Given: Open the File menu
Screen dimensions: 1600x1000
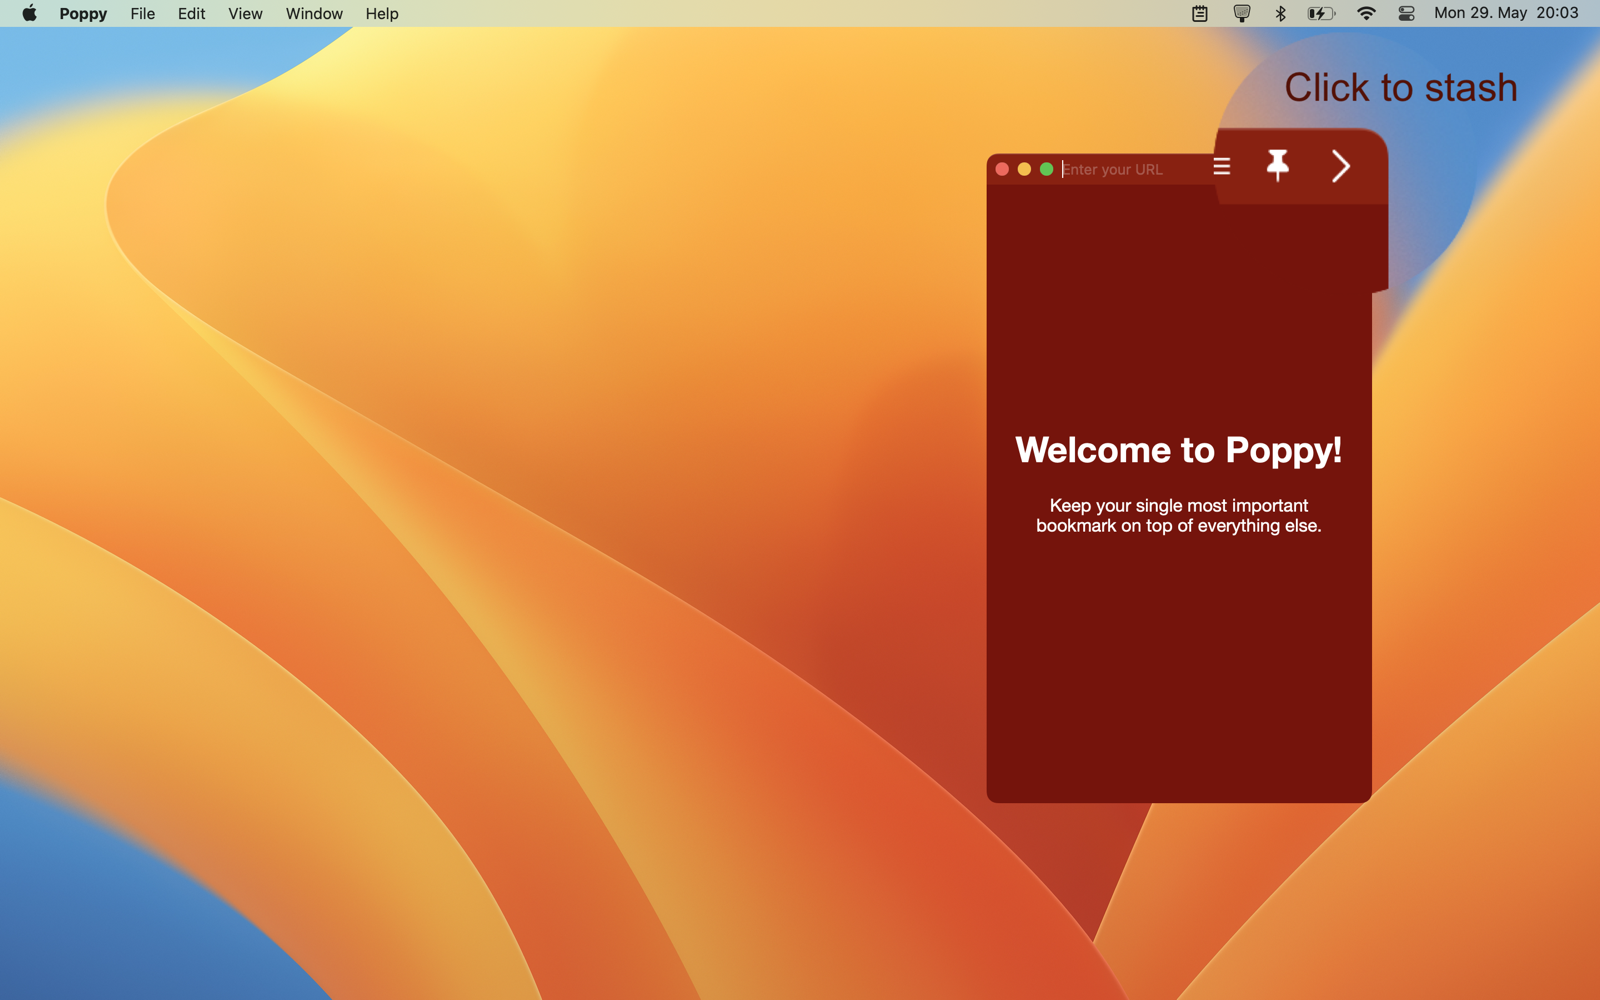Looking at the screenshot, I should pyautogui.click(x=143, y=13).
